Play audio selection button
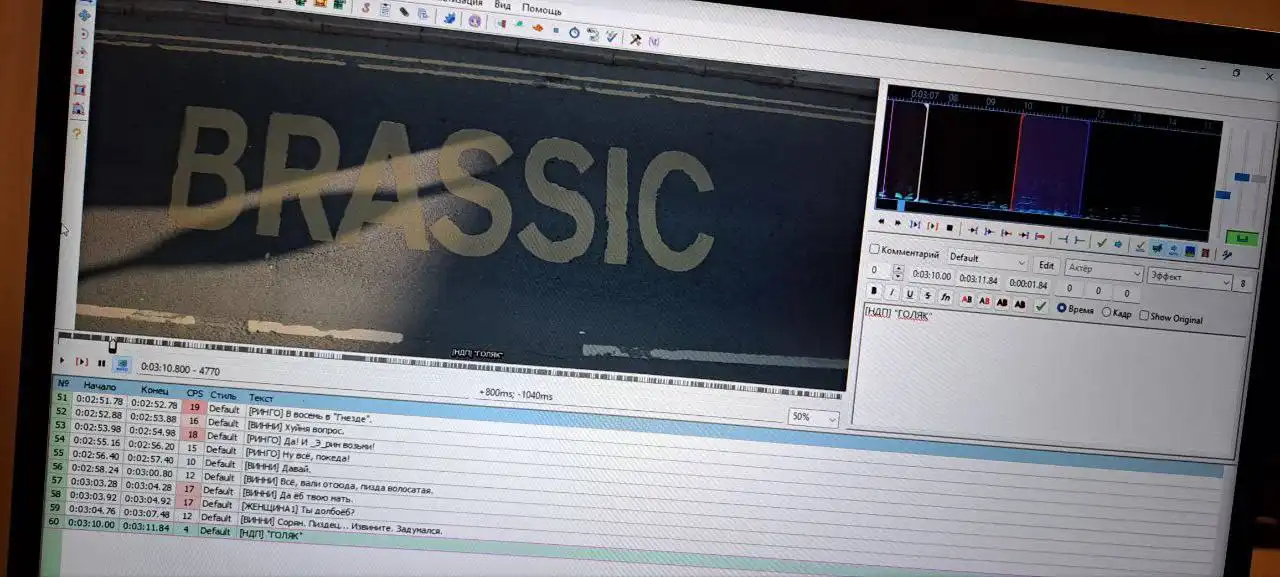 (x=915, y=224)
